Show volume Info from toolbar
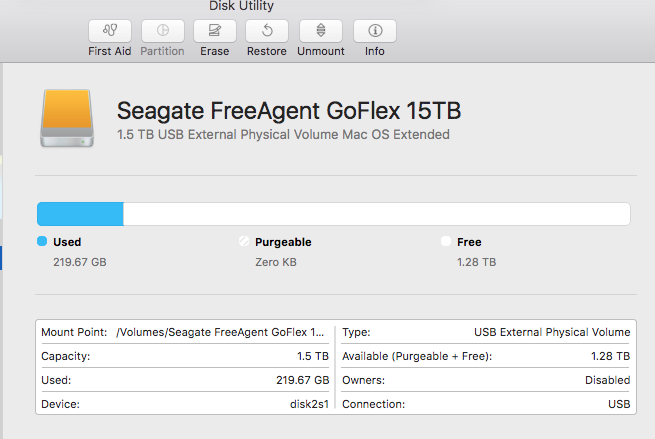 pyautogui.click(x=374, y=31)
